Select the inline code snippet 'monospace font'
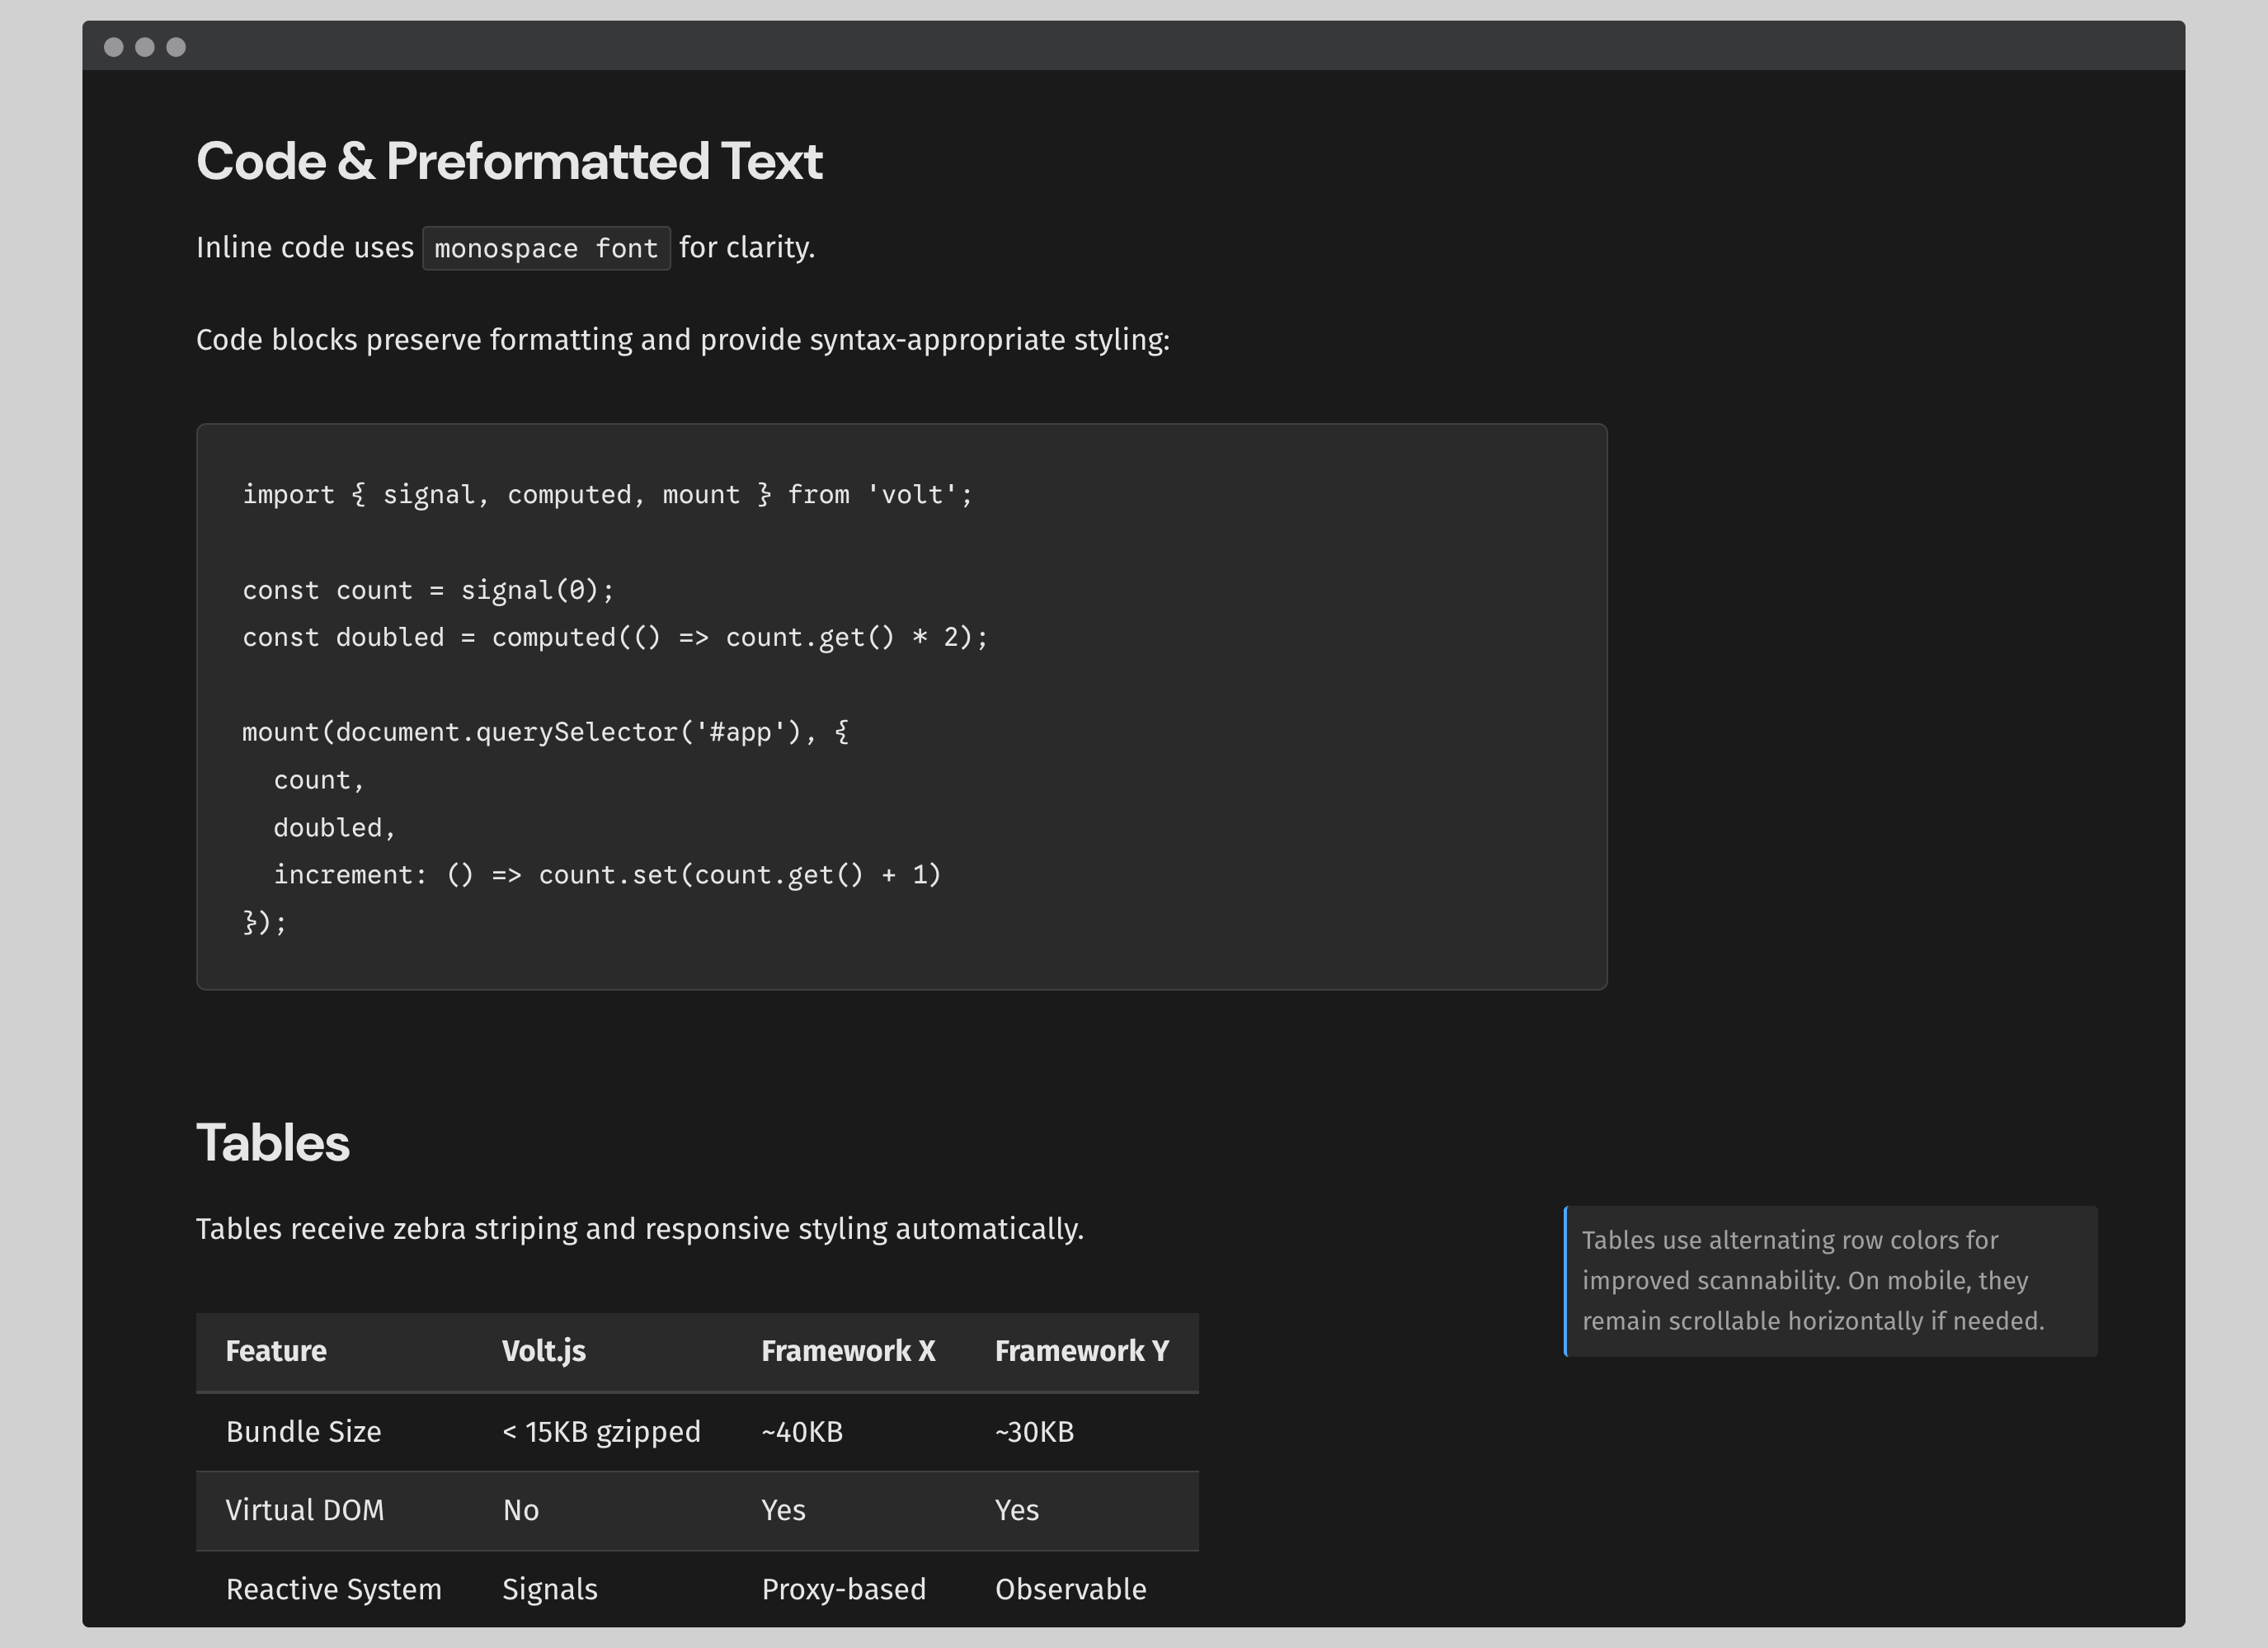The width and height of the screenshot is (2268, 1648). 546,248
